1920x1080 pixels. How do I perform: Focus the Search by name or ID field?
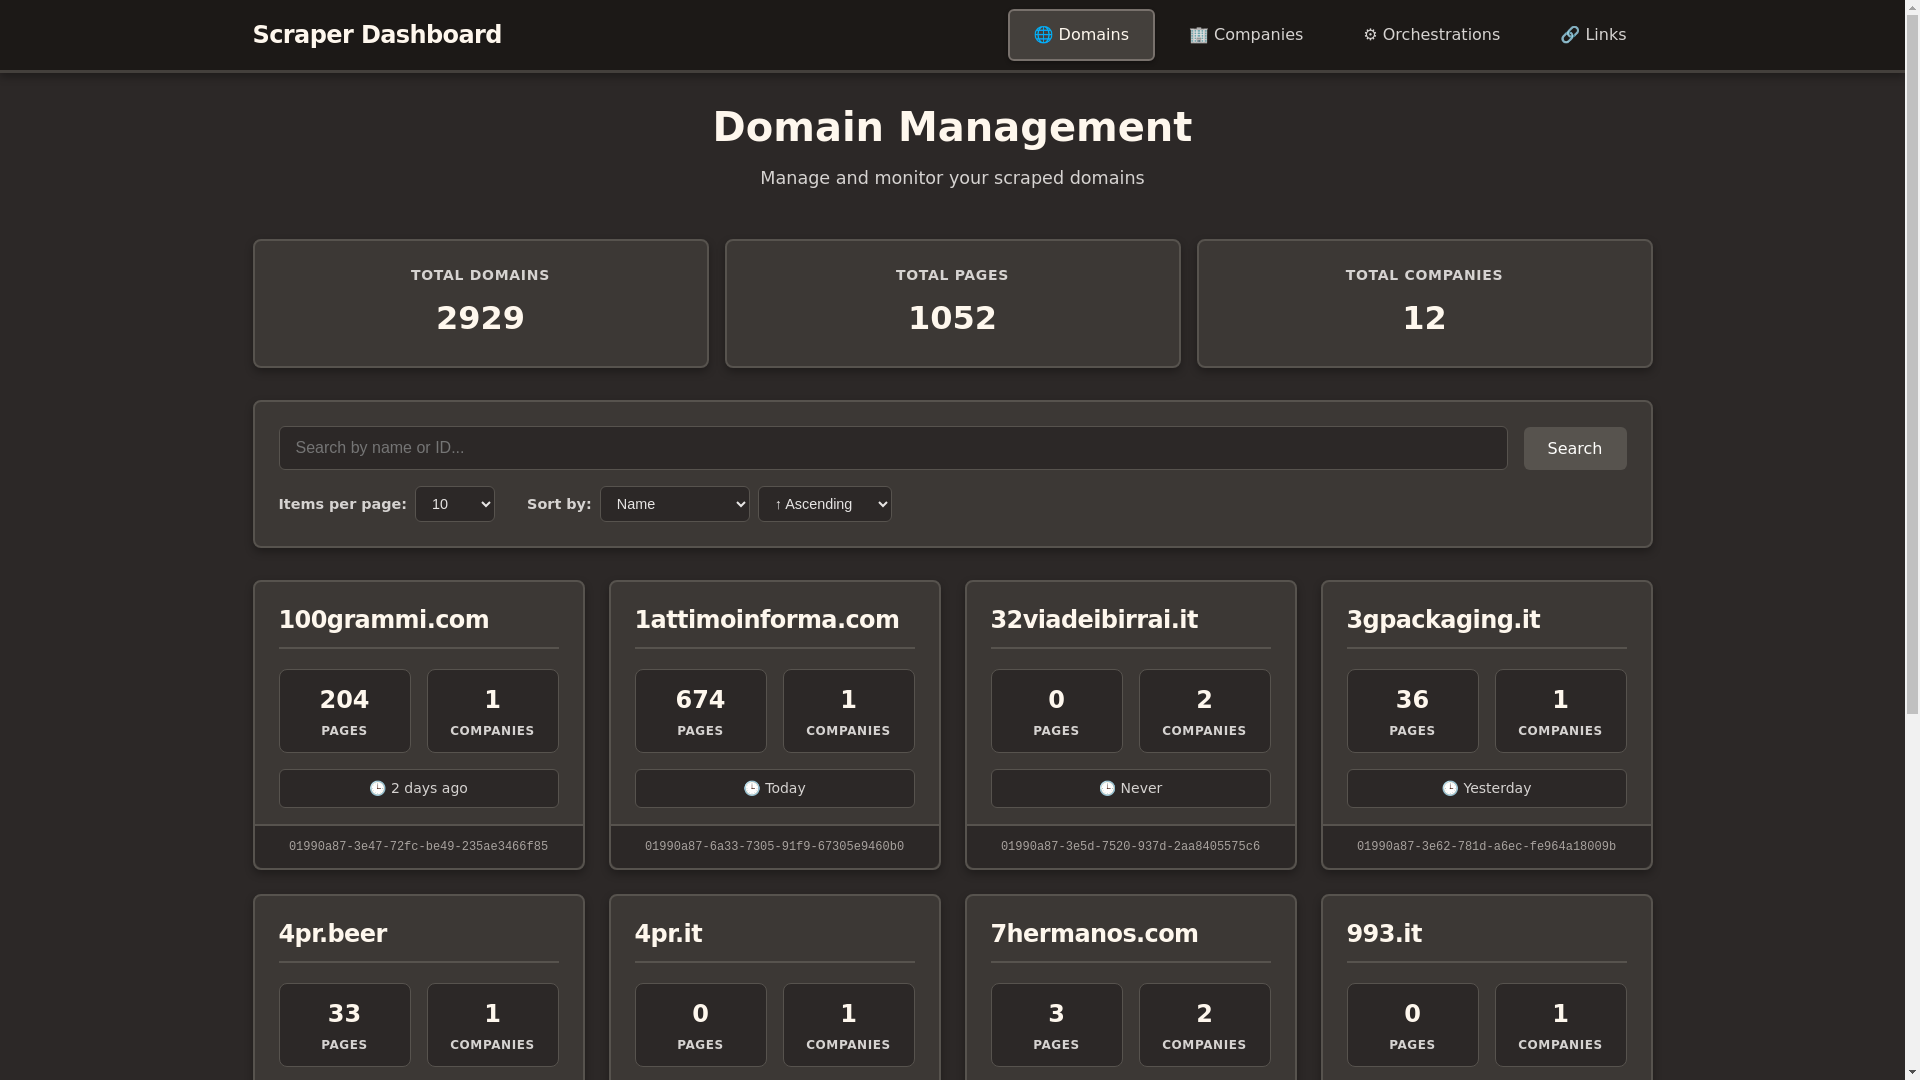click(x=893, y=448)
